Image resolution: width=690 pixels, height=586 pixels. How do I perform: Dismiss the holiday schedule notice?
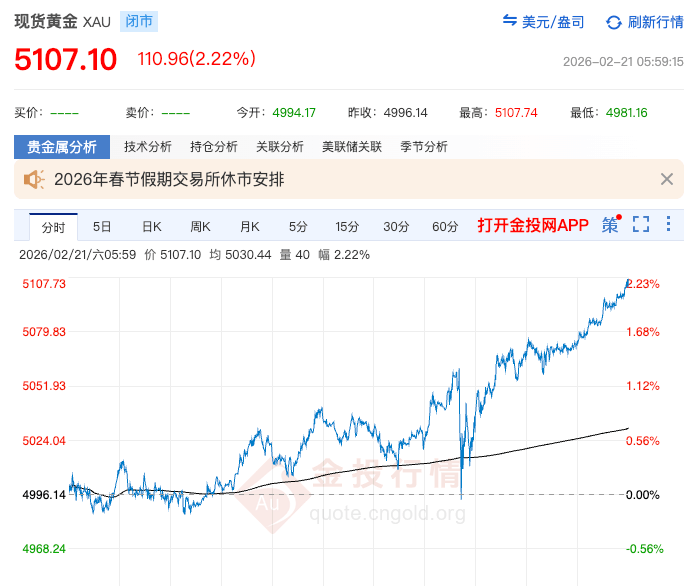pos(667,180)
